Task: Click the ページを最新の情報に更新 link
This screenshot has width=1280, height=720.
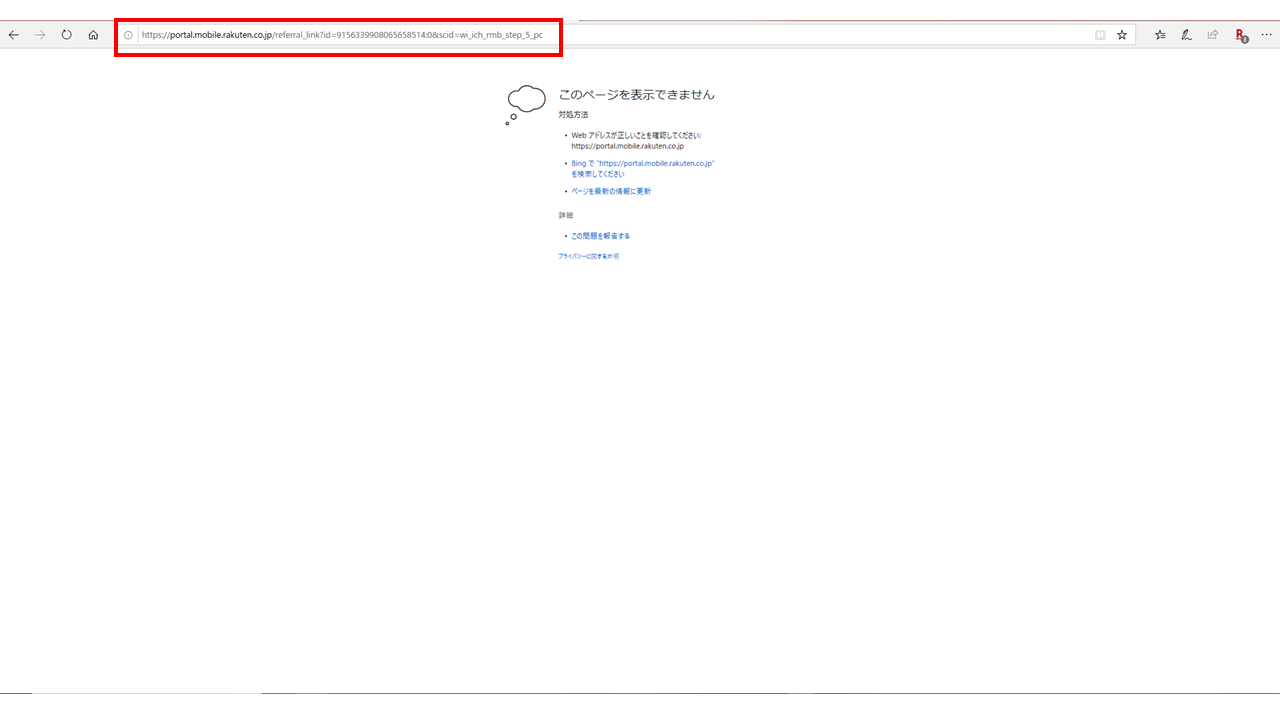Action: 611,191
